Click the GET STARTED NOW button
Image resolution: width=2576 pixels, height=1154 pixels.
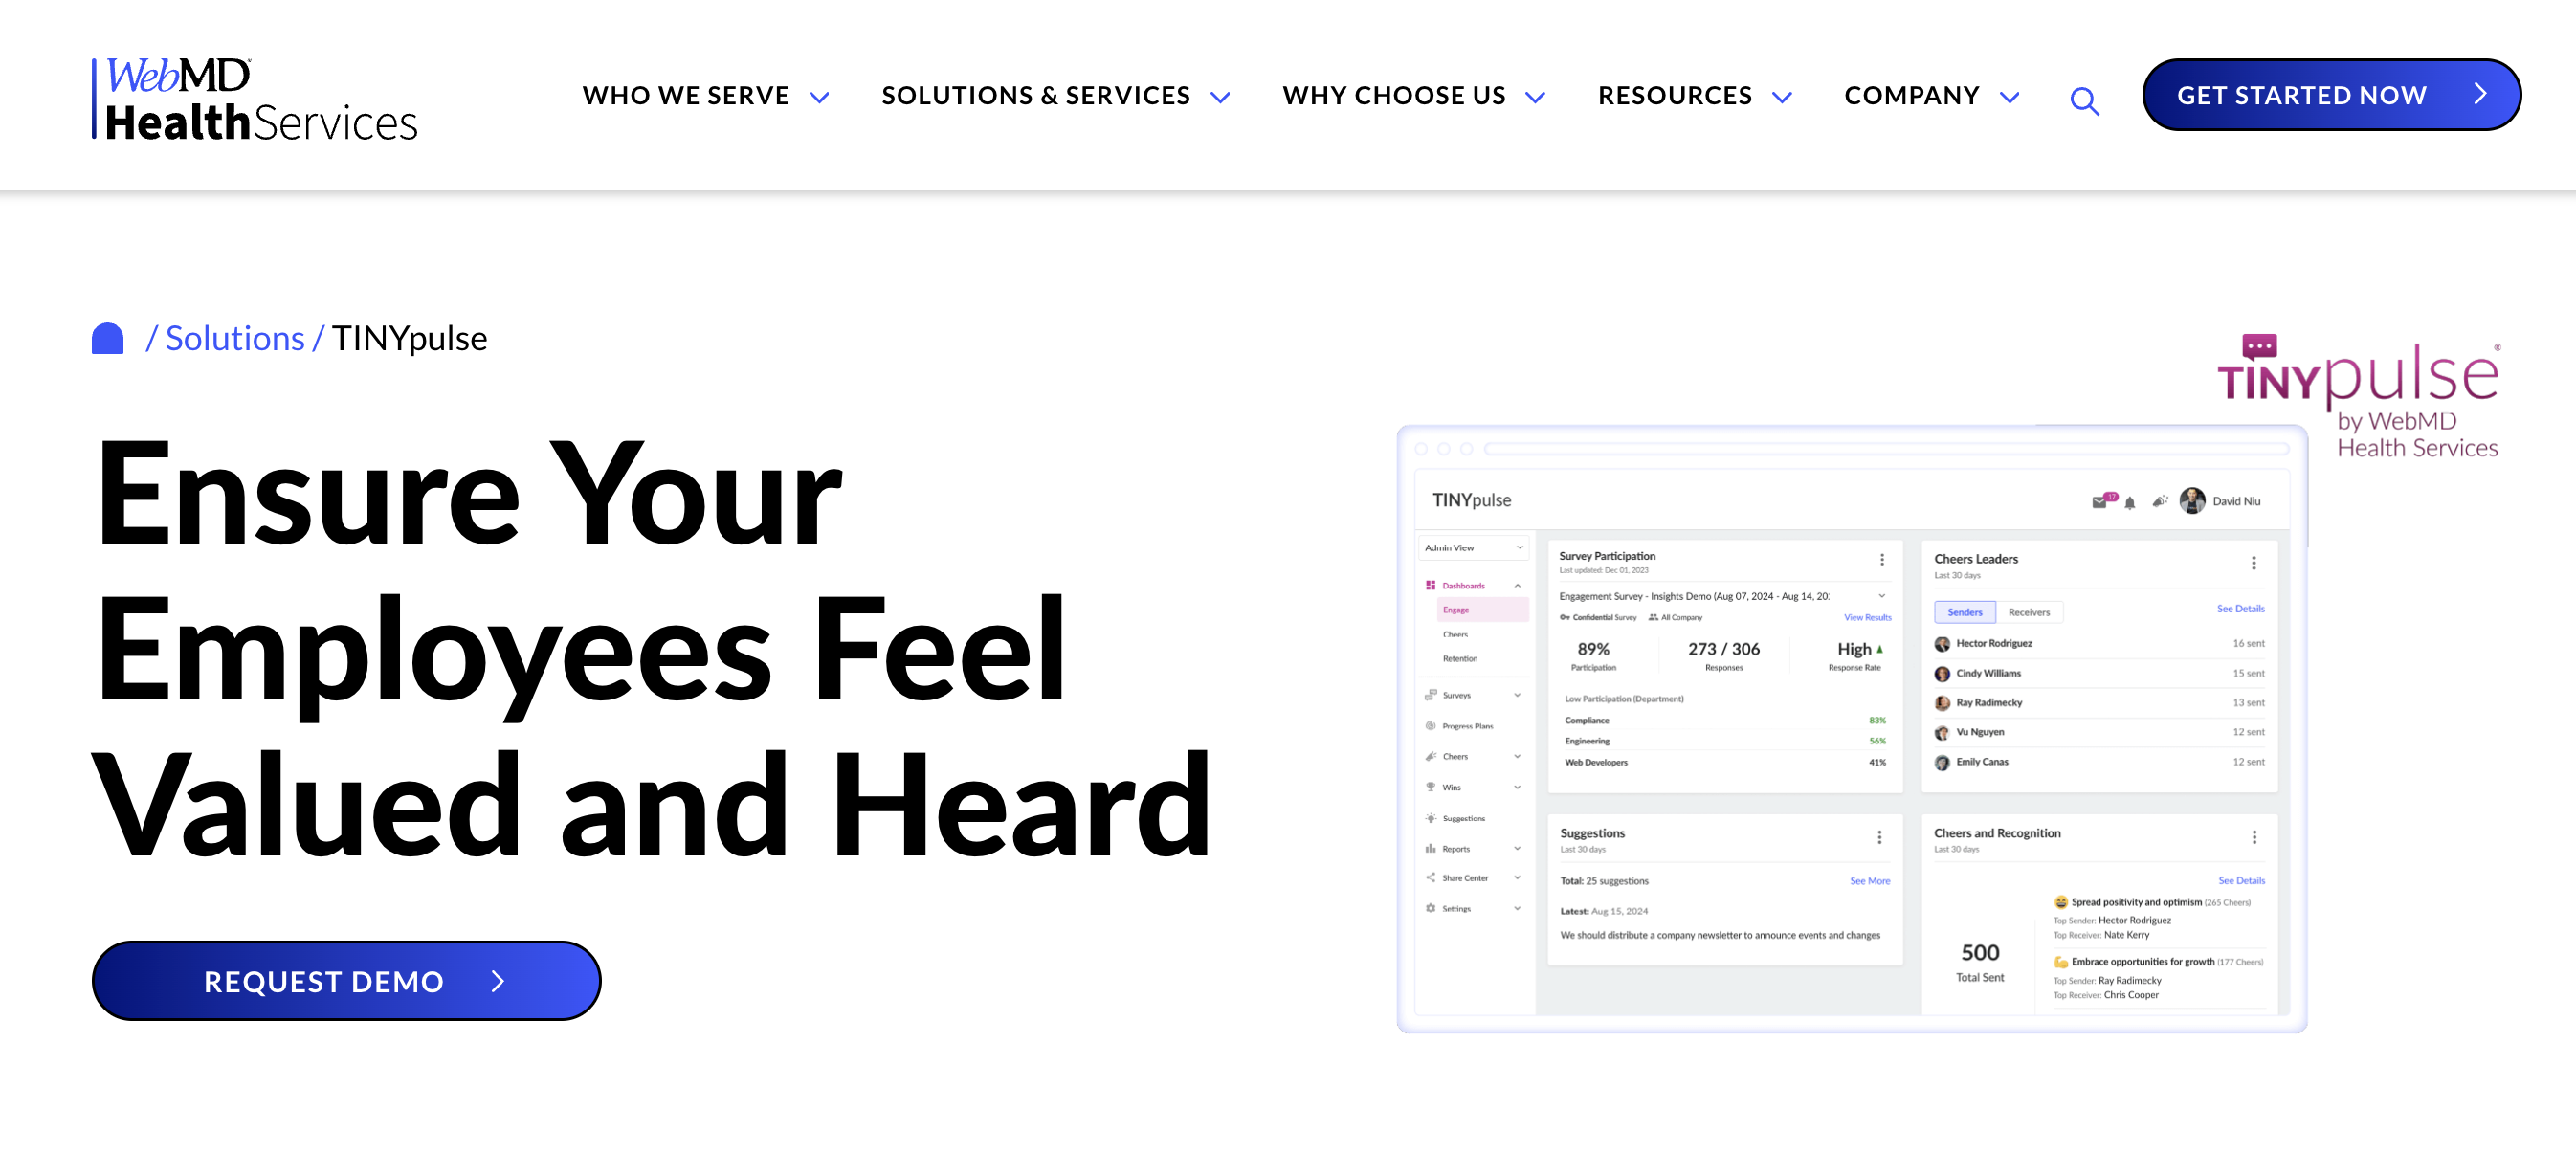[2330, 95]
